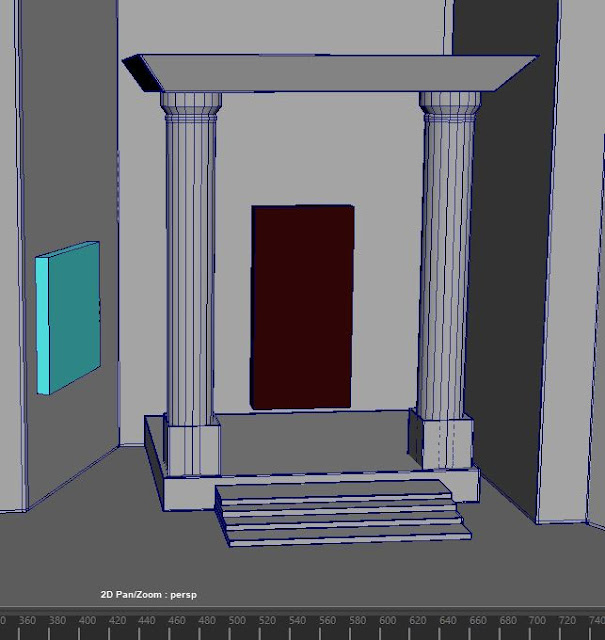Viewport: 605px width, 640px height.
Task: Select the flat roof slab above the columns
Action: tap(330, 73)
